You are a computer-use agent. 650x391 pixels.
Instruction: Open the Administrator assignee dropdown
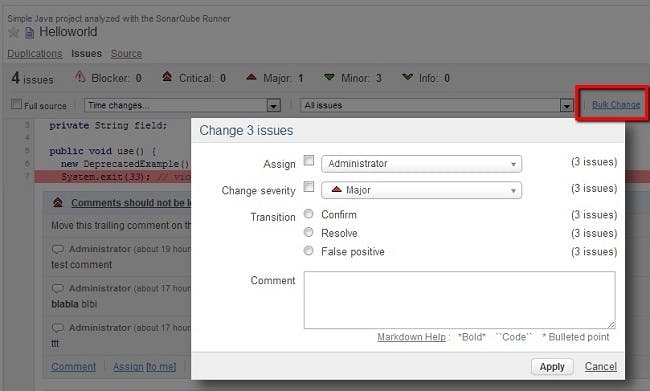421,164
